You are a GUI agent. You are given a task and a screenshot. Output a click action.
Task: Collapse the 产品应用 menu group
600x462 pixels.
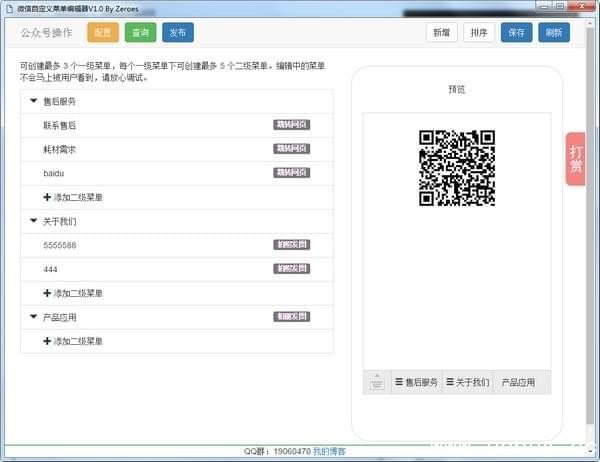pyautogui.click(x=34, y=317)
